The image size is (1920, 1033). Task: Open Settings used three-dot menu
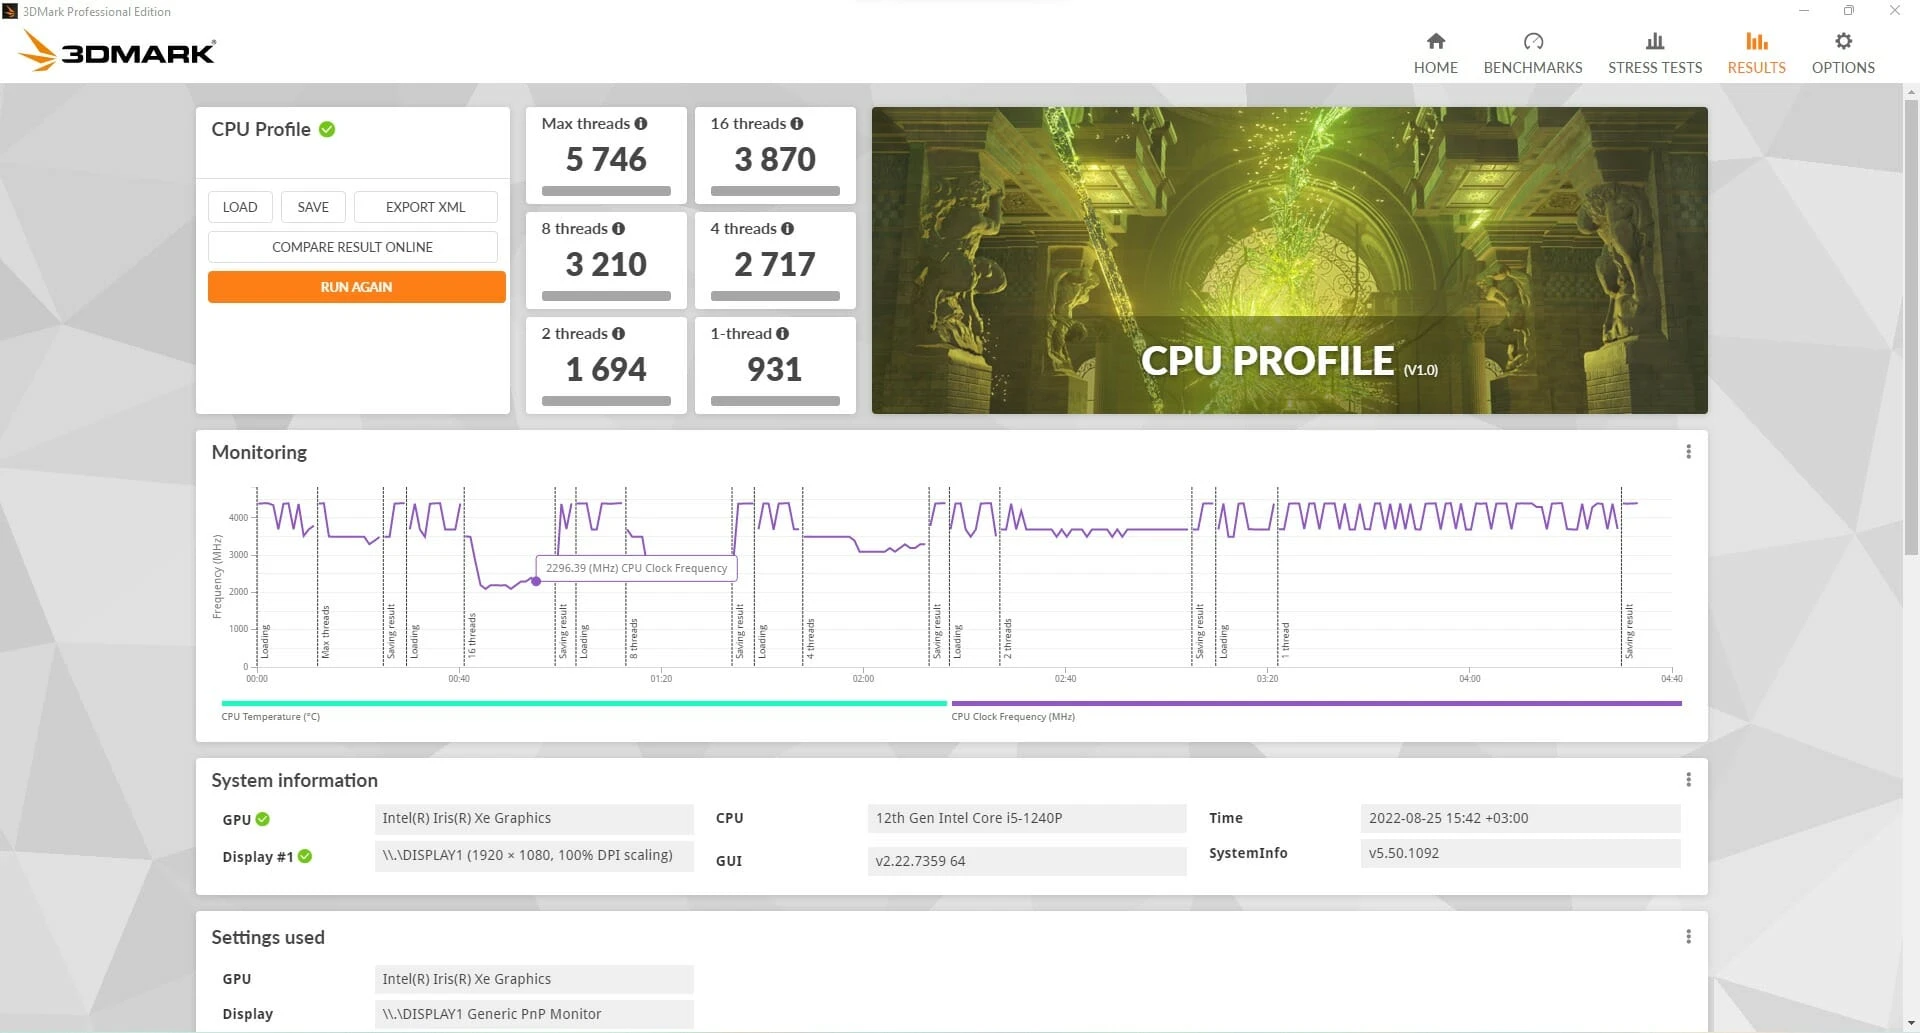[x=1688, y=937]
